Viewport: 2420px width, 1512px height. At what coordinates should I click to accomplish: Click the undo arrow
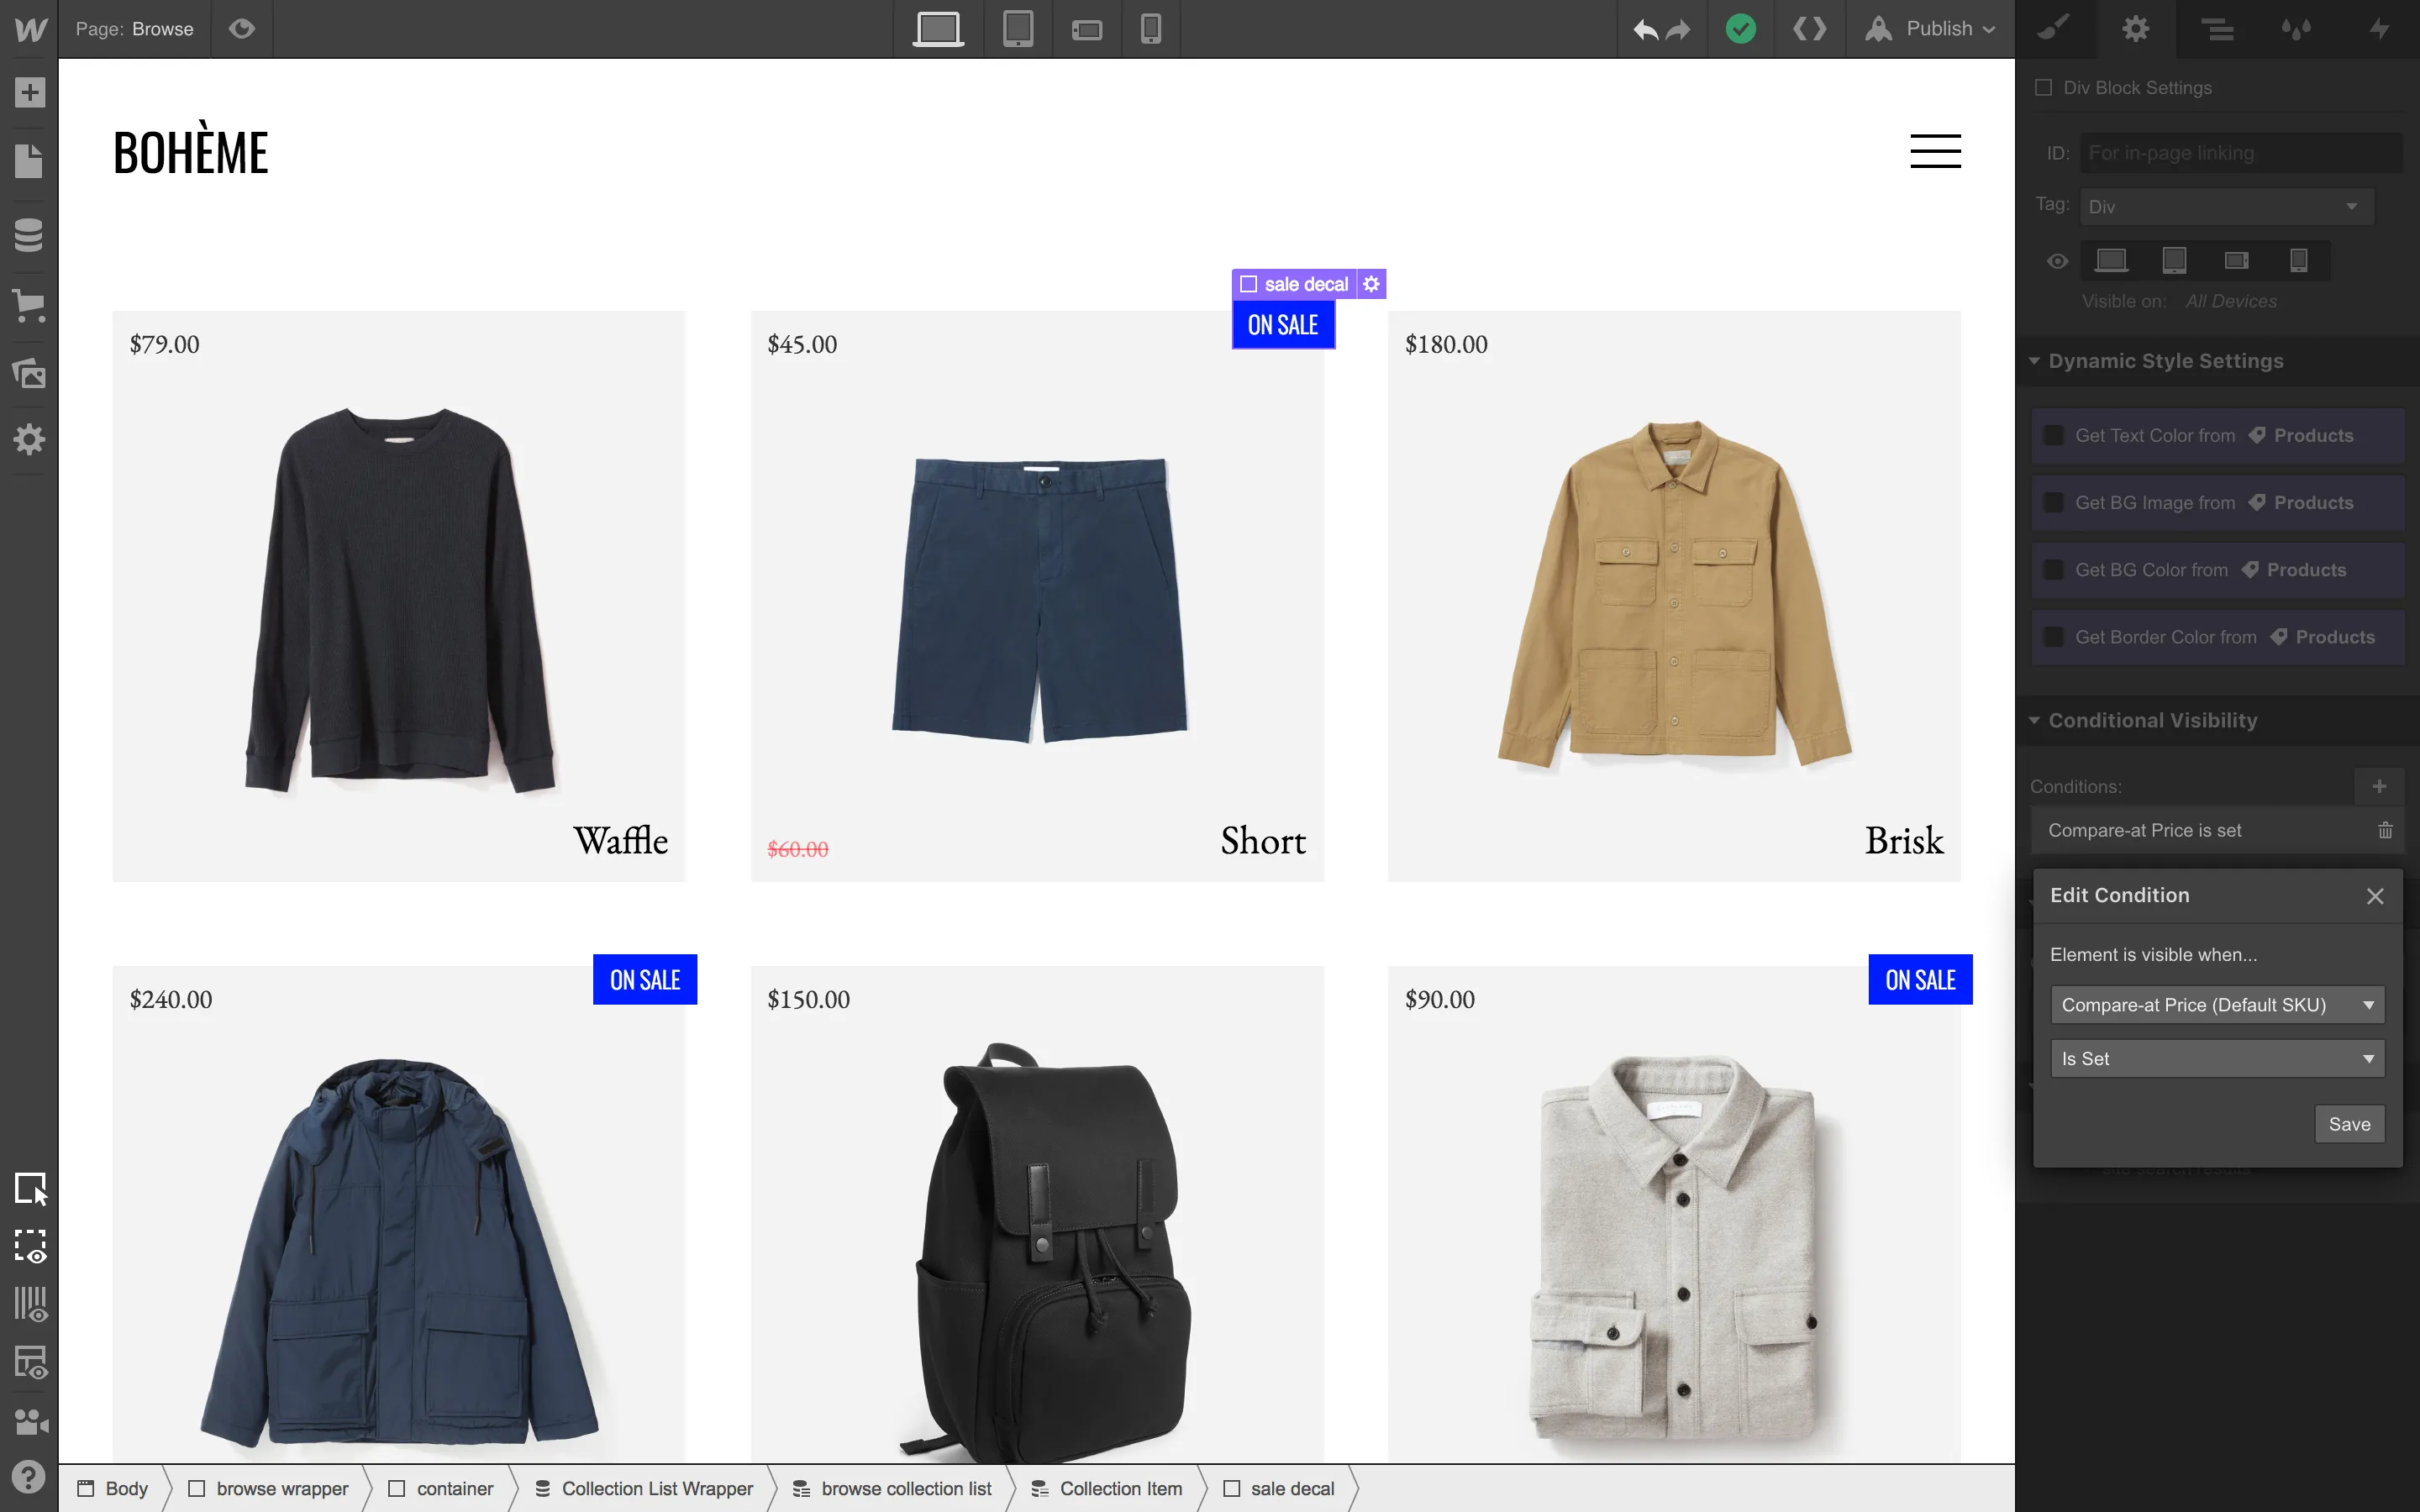[x=1645, y=29]
